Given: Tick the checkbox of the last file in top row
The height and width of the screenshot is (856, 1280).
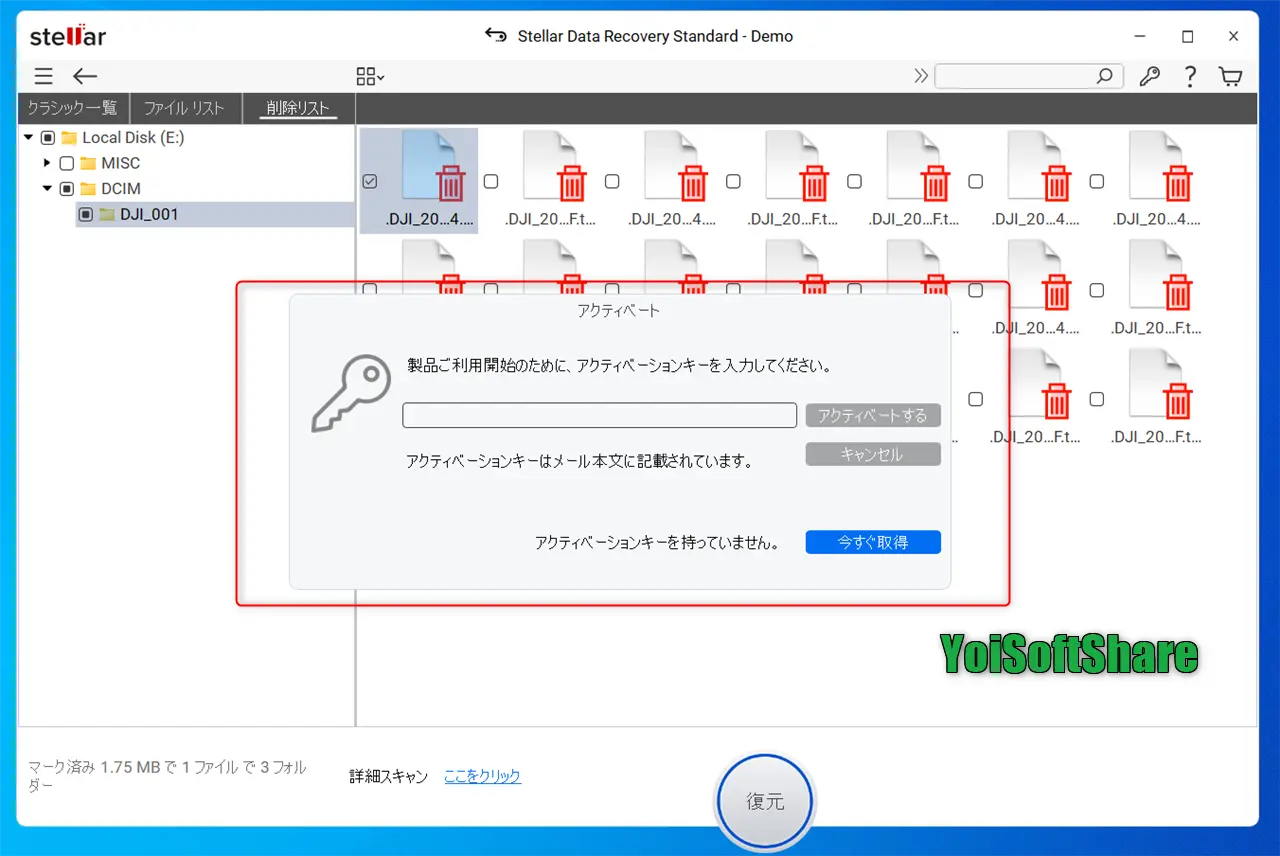Looking at the screenshot, I should [1097, 181].
